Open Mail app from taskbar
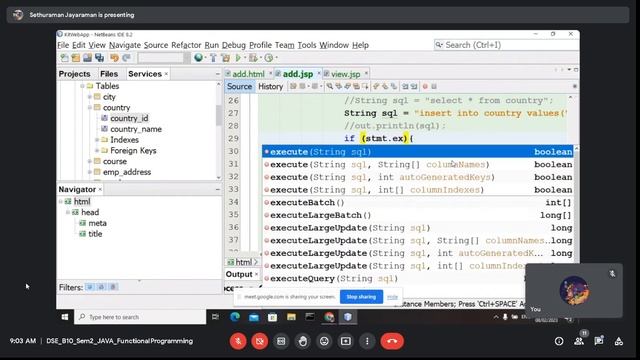Viewport: 640px width, 360px height. 254,317
